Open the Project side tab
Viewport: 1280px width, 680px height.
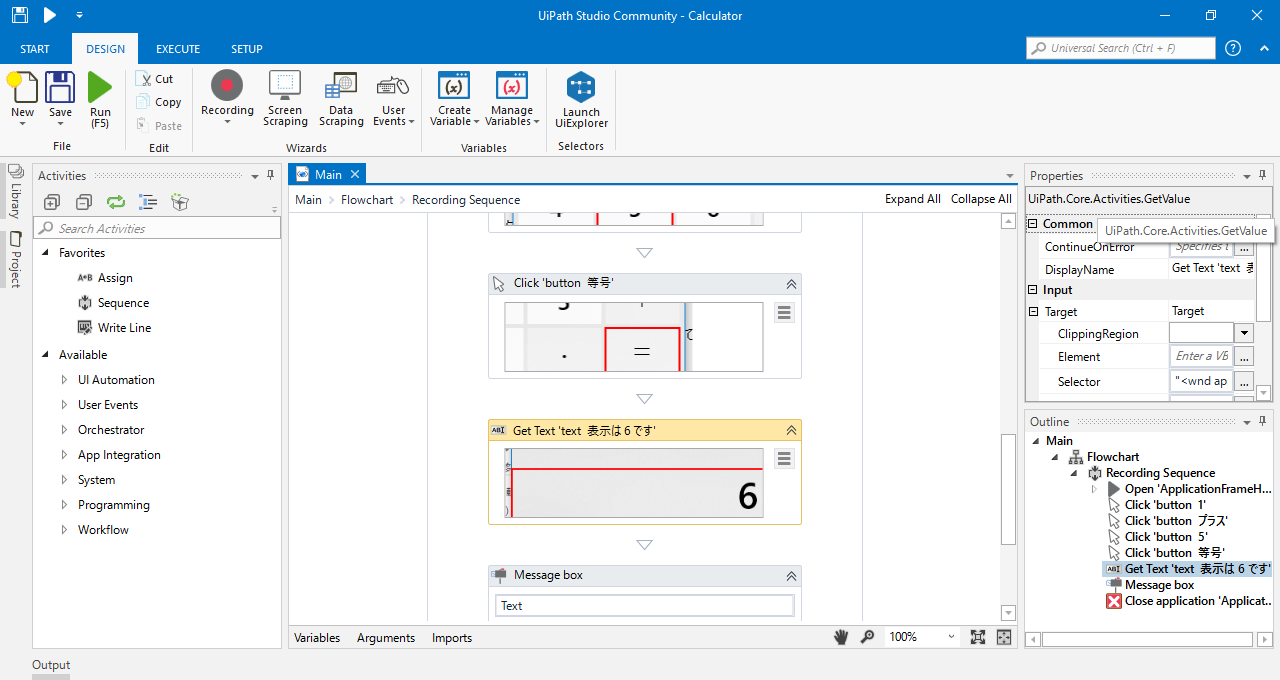15,260
